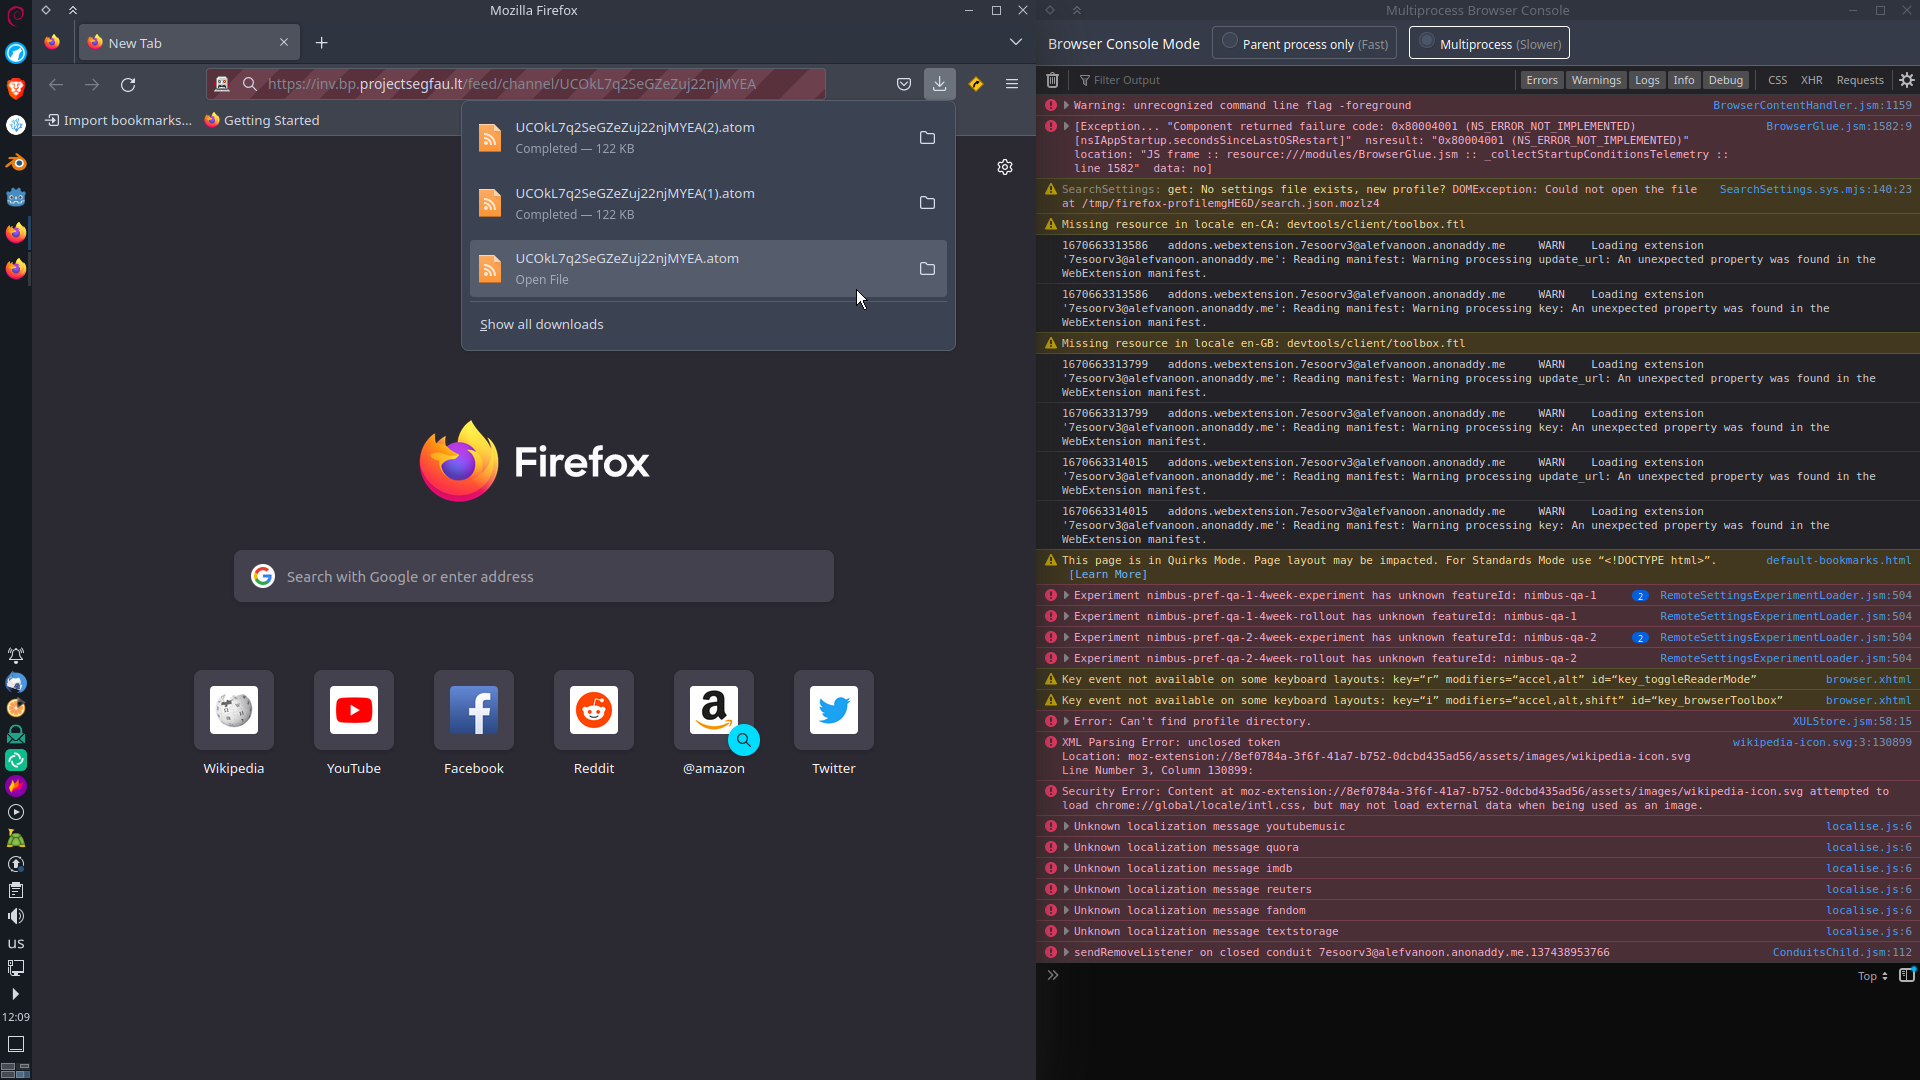
Task: Open folder containing UCOkL7q2SeGZeZuj22njMYEA(2).atom
Action: coord(927,138)
